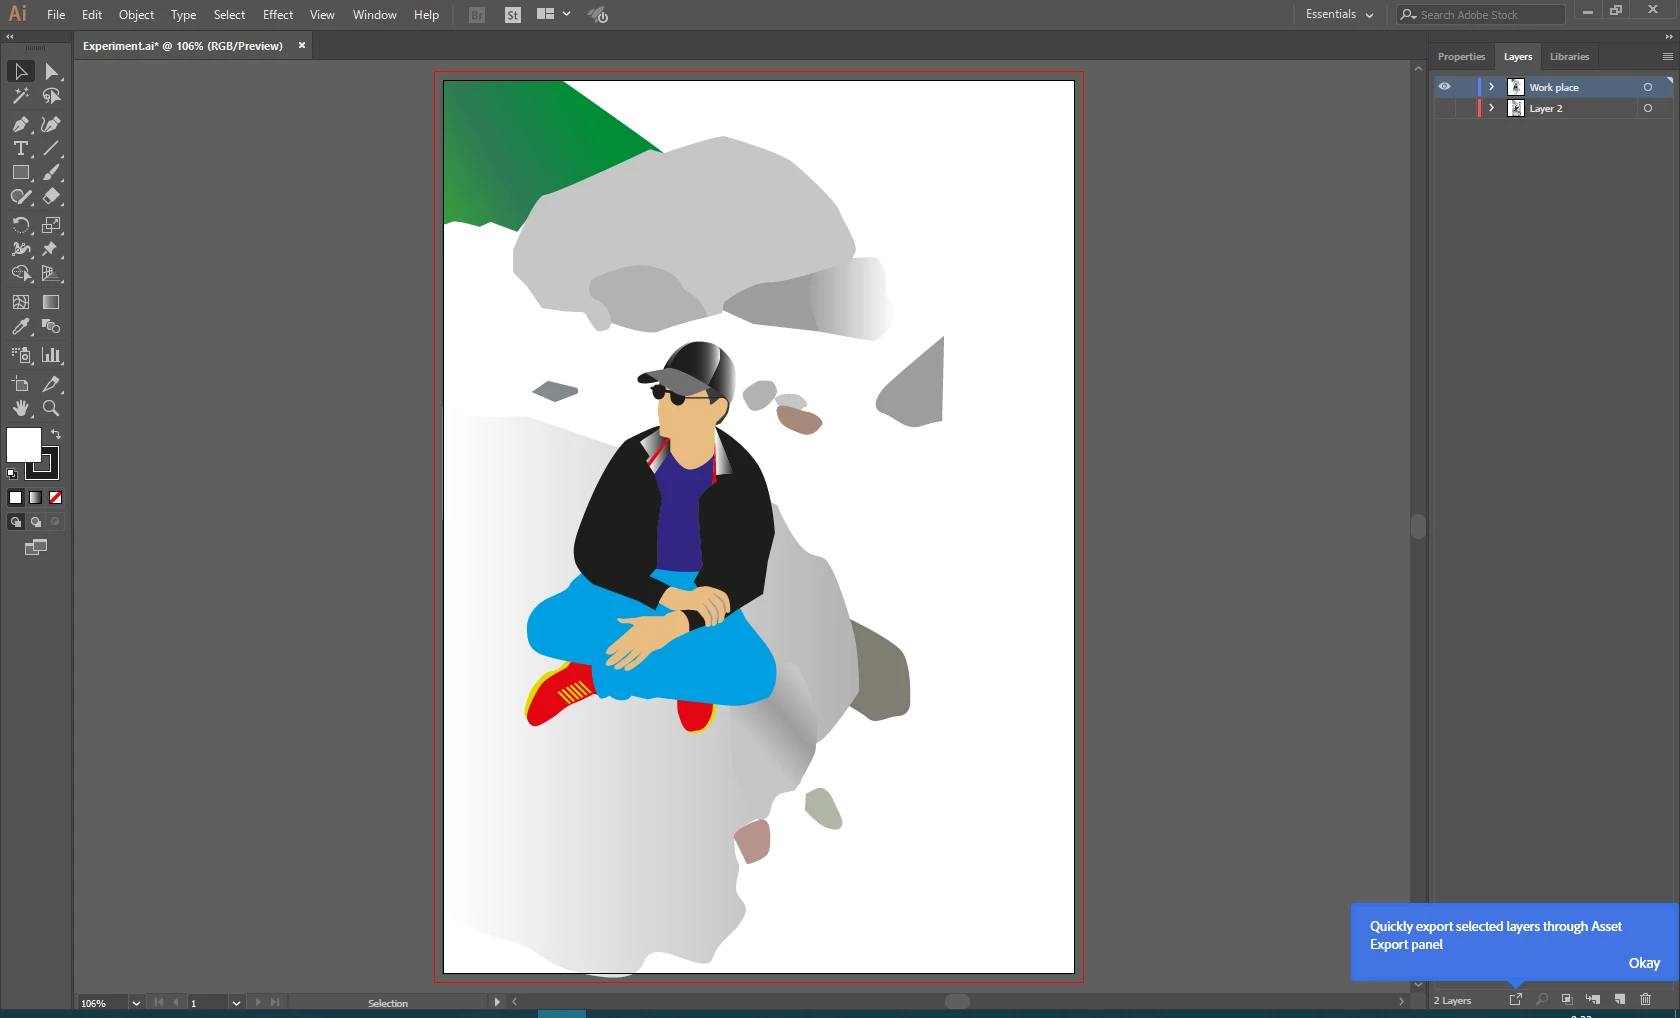Reset to default fill and stroke
The width and height of the screenshot is (1680, 1018).
tap(12, 473)
